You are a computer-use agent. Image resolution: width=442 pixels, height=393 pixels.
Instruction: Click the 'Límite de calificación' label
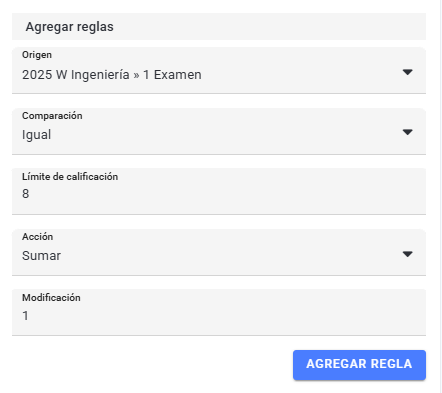(x=70, y=177)
